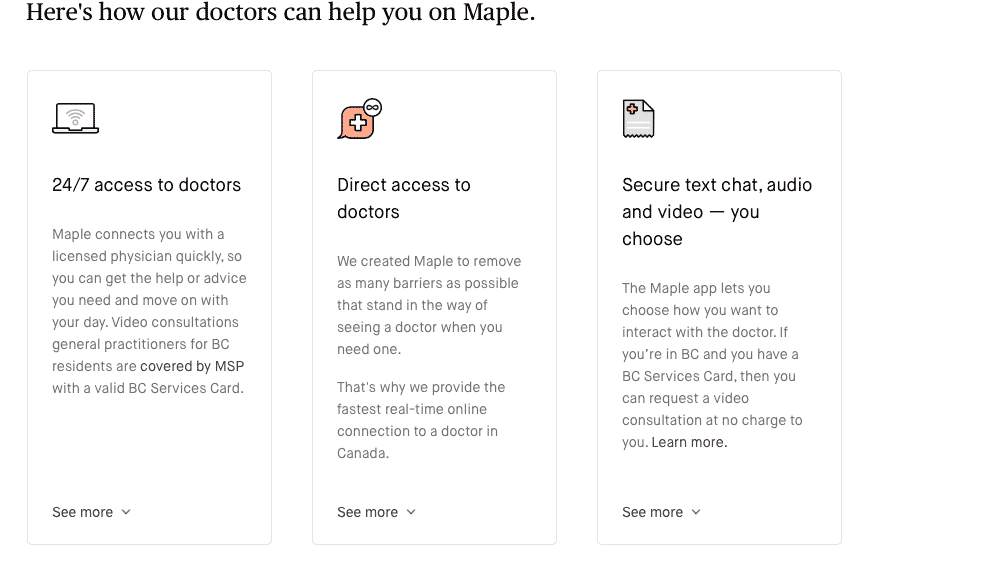The height and width of the screenshot is (580, 1003).
Task: Click the Direct access to doctors heading
Action: pyautogui.click(x=404, y=198)
